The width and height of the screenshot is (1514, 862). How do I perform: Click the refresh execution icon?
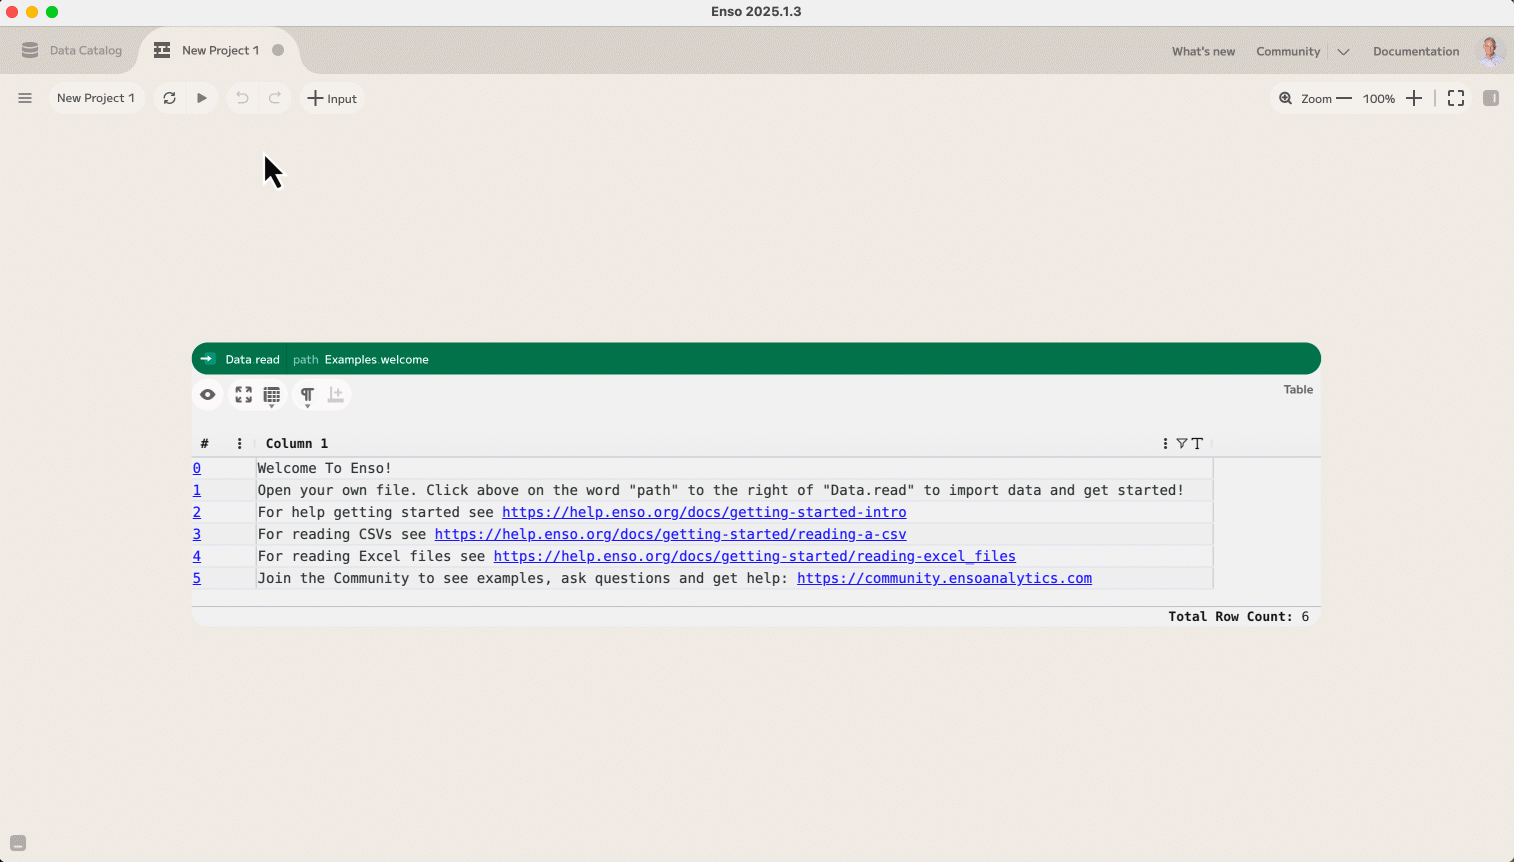tap(170, 98)
